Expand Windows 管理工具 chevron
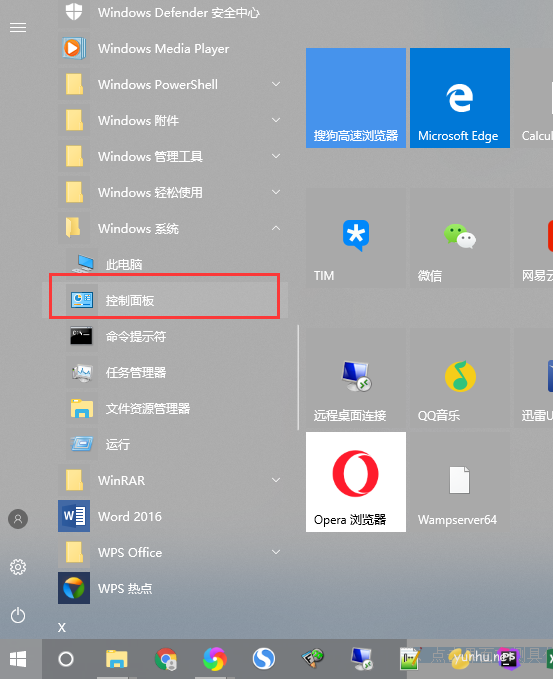 (276, 156)
